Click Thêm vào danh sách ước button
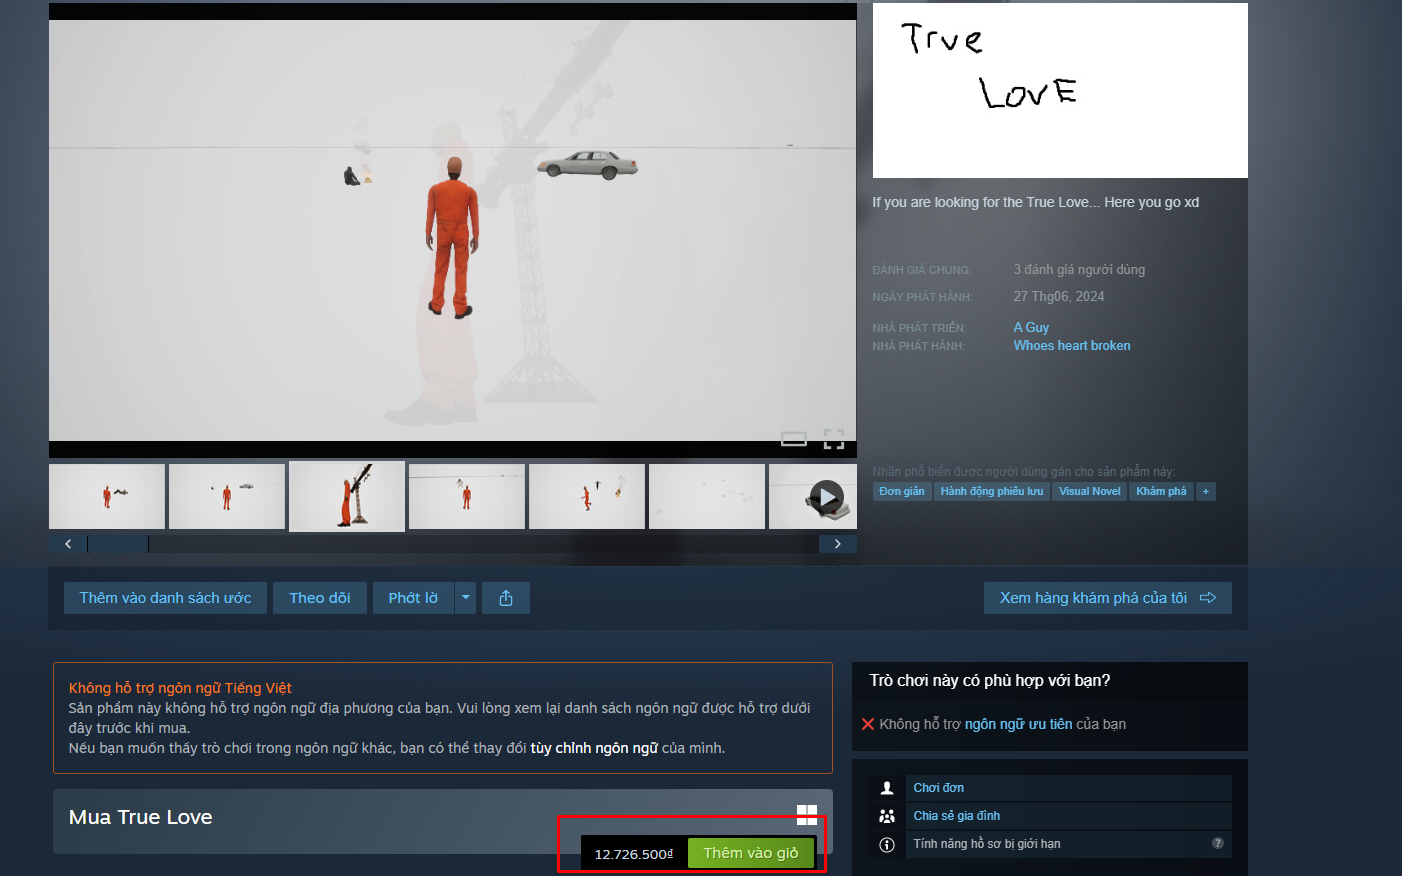Image resolution: width=1402 pixels, height=876 pixels. pyautogui.click(x=165, y=598)
